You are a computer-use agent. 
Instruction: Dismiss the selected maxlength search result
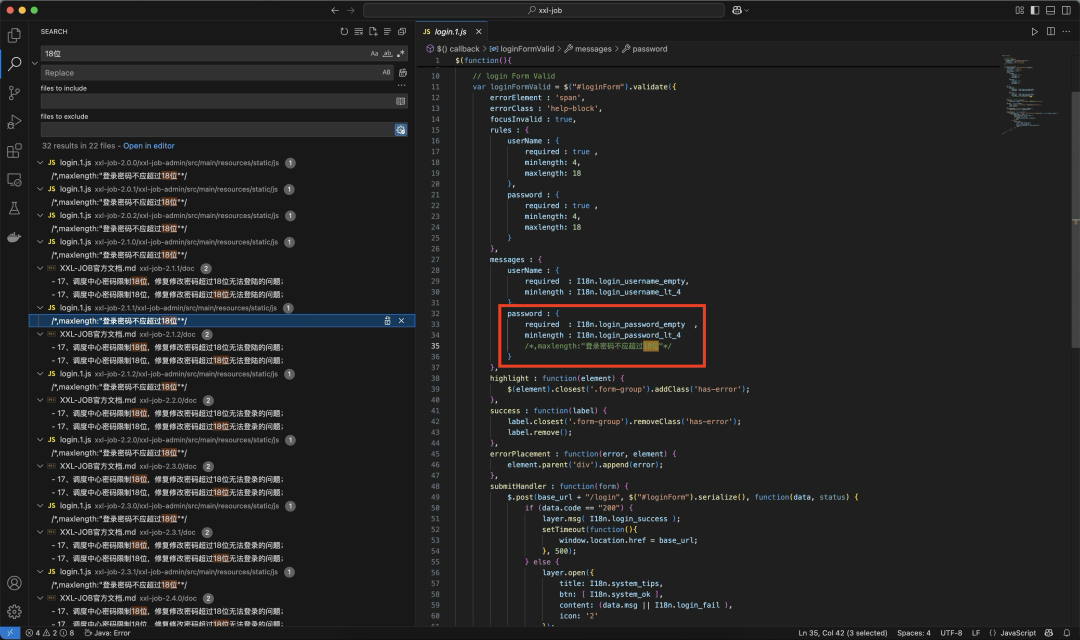pyautogui.click(x=402, y=321)
